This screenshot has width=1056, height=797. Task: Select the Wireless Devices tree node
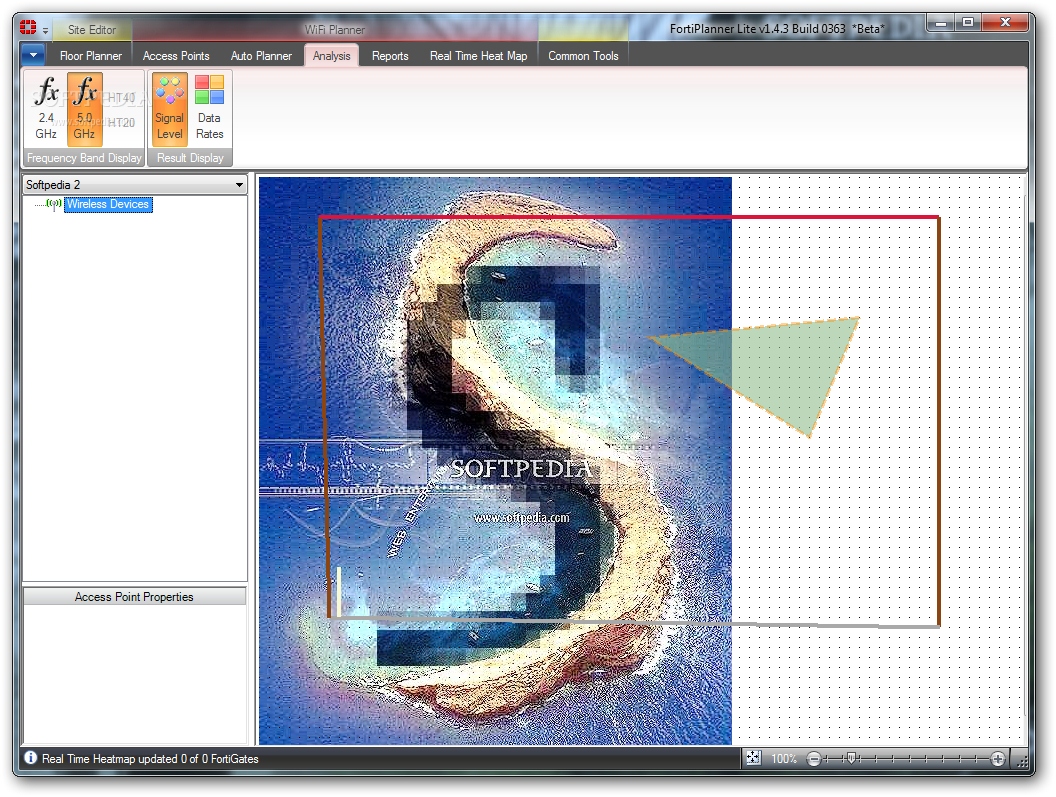pos(108,204)
